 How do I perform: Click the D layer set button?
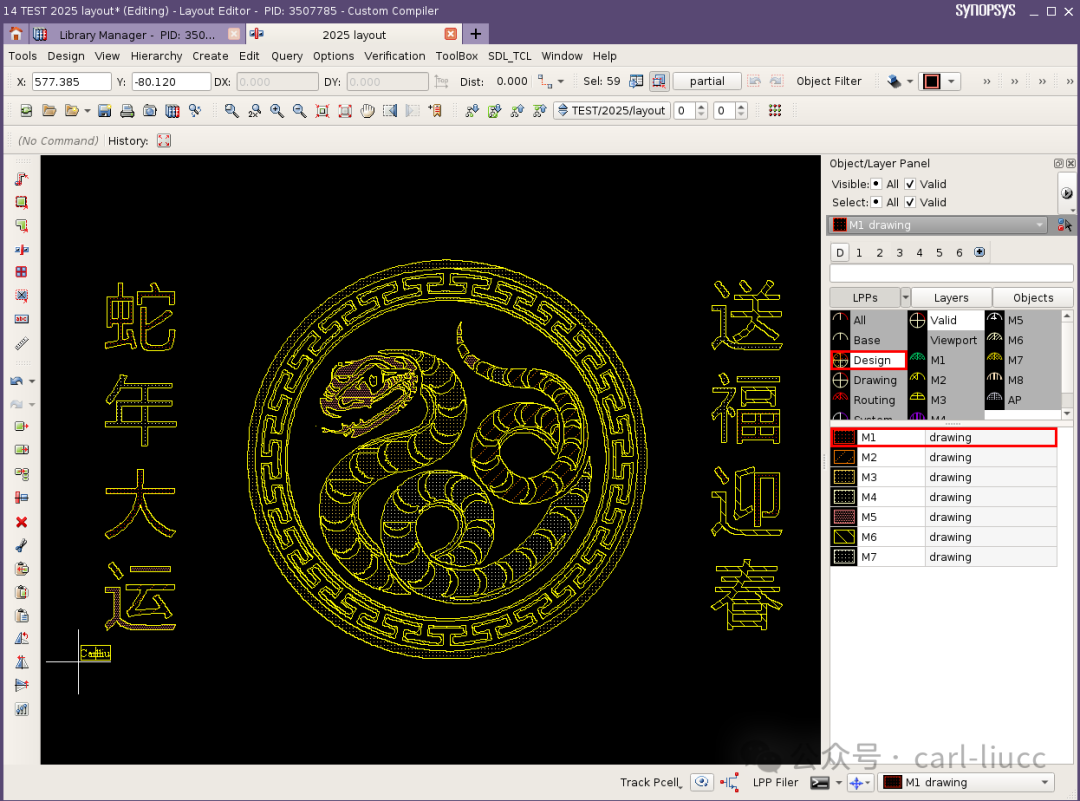coord(840,253)
